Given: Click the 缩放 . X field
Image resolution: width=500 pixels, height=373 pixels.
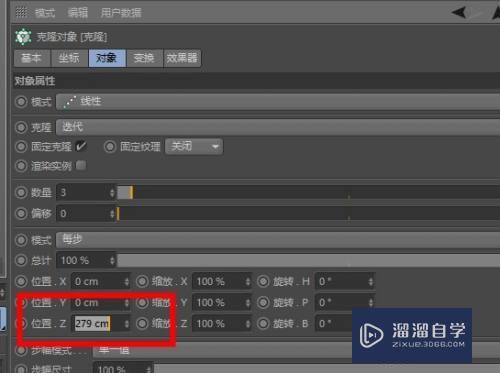Looking at the screenshot, I should pyautogui.click(x=222, y=281).
